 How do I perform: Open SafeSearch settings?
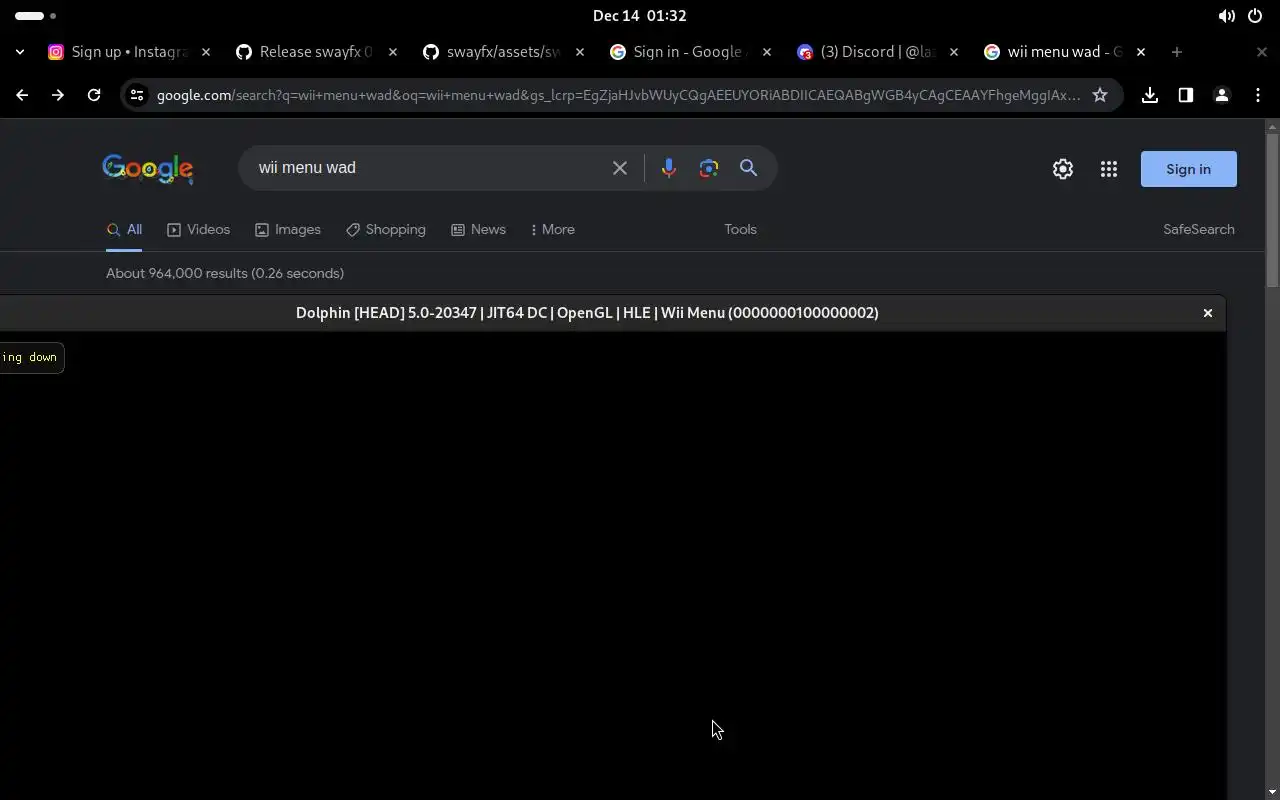(1198, 229)
